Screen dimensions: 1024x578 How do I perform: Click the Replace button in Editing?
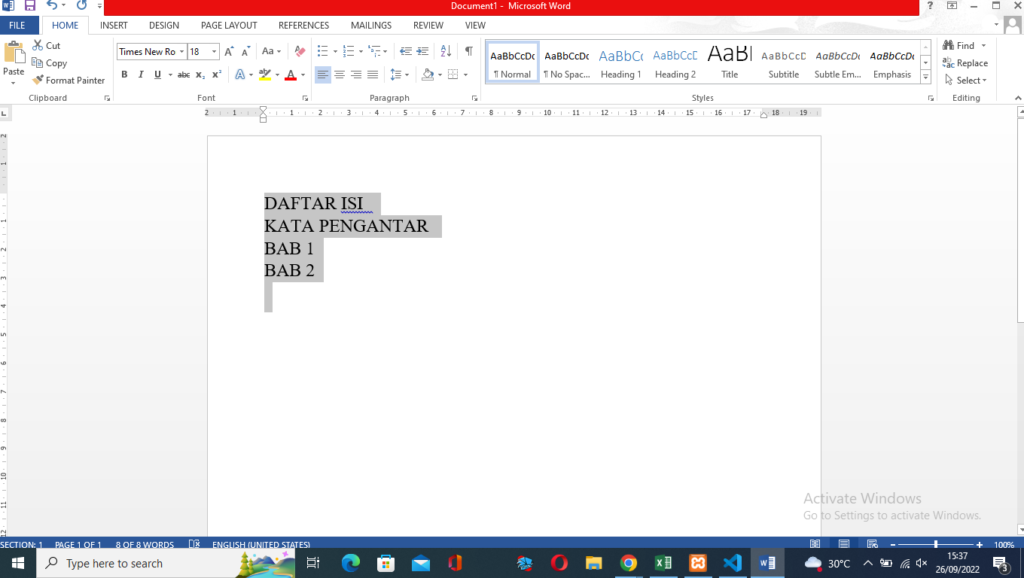[x=964, y=63]
